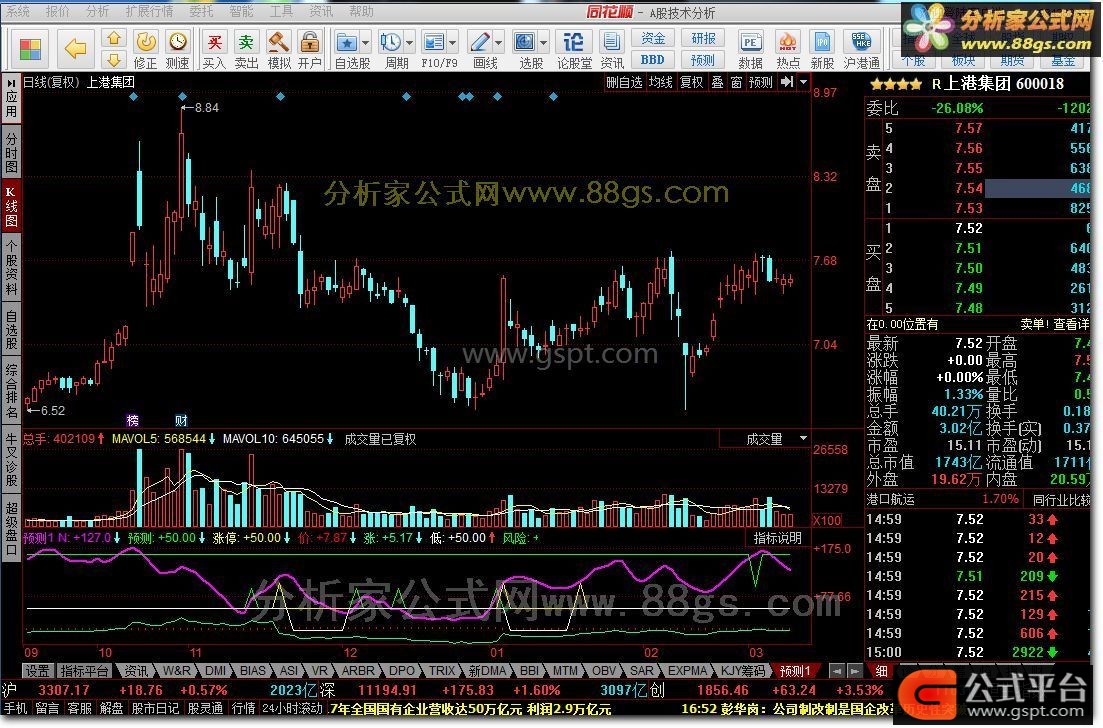Screen dimensions: 1103x728
Task: Open the F10/F9 company info icon
Action: click(434, 42)
